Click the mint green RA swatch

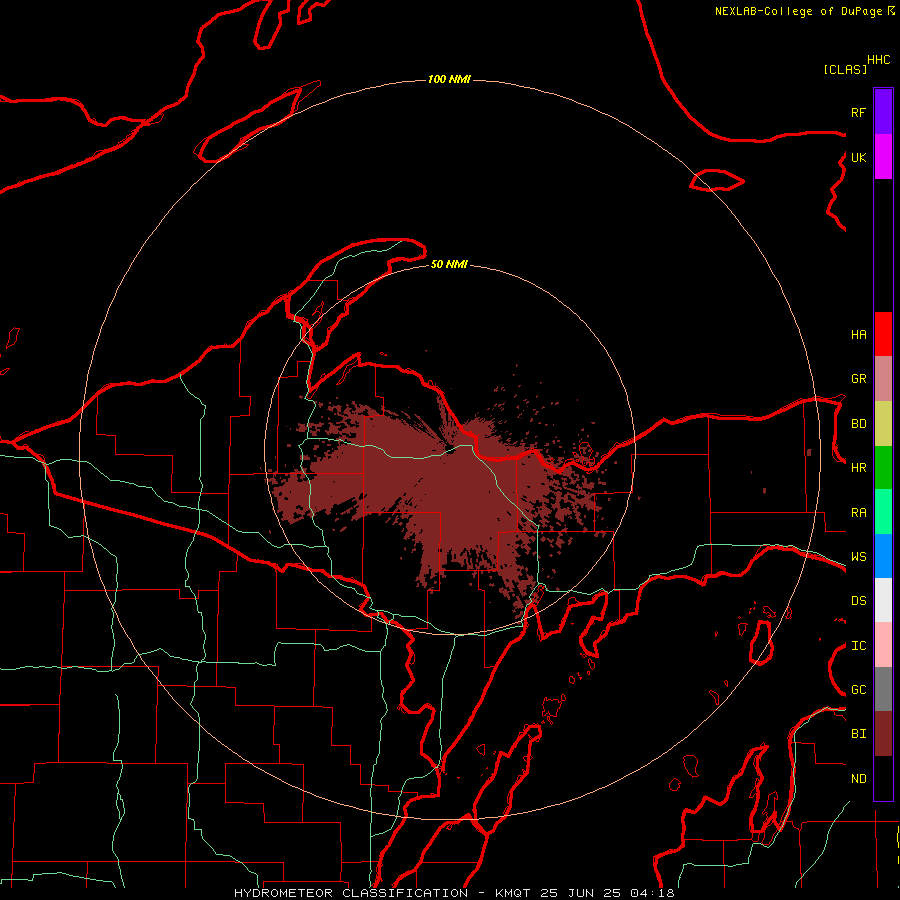pyautogui.click(x=883, y=512)
